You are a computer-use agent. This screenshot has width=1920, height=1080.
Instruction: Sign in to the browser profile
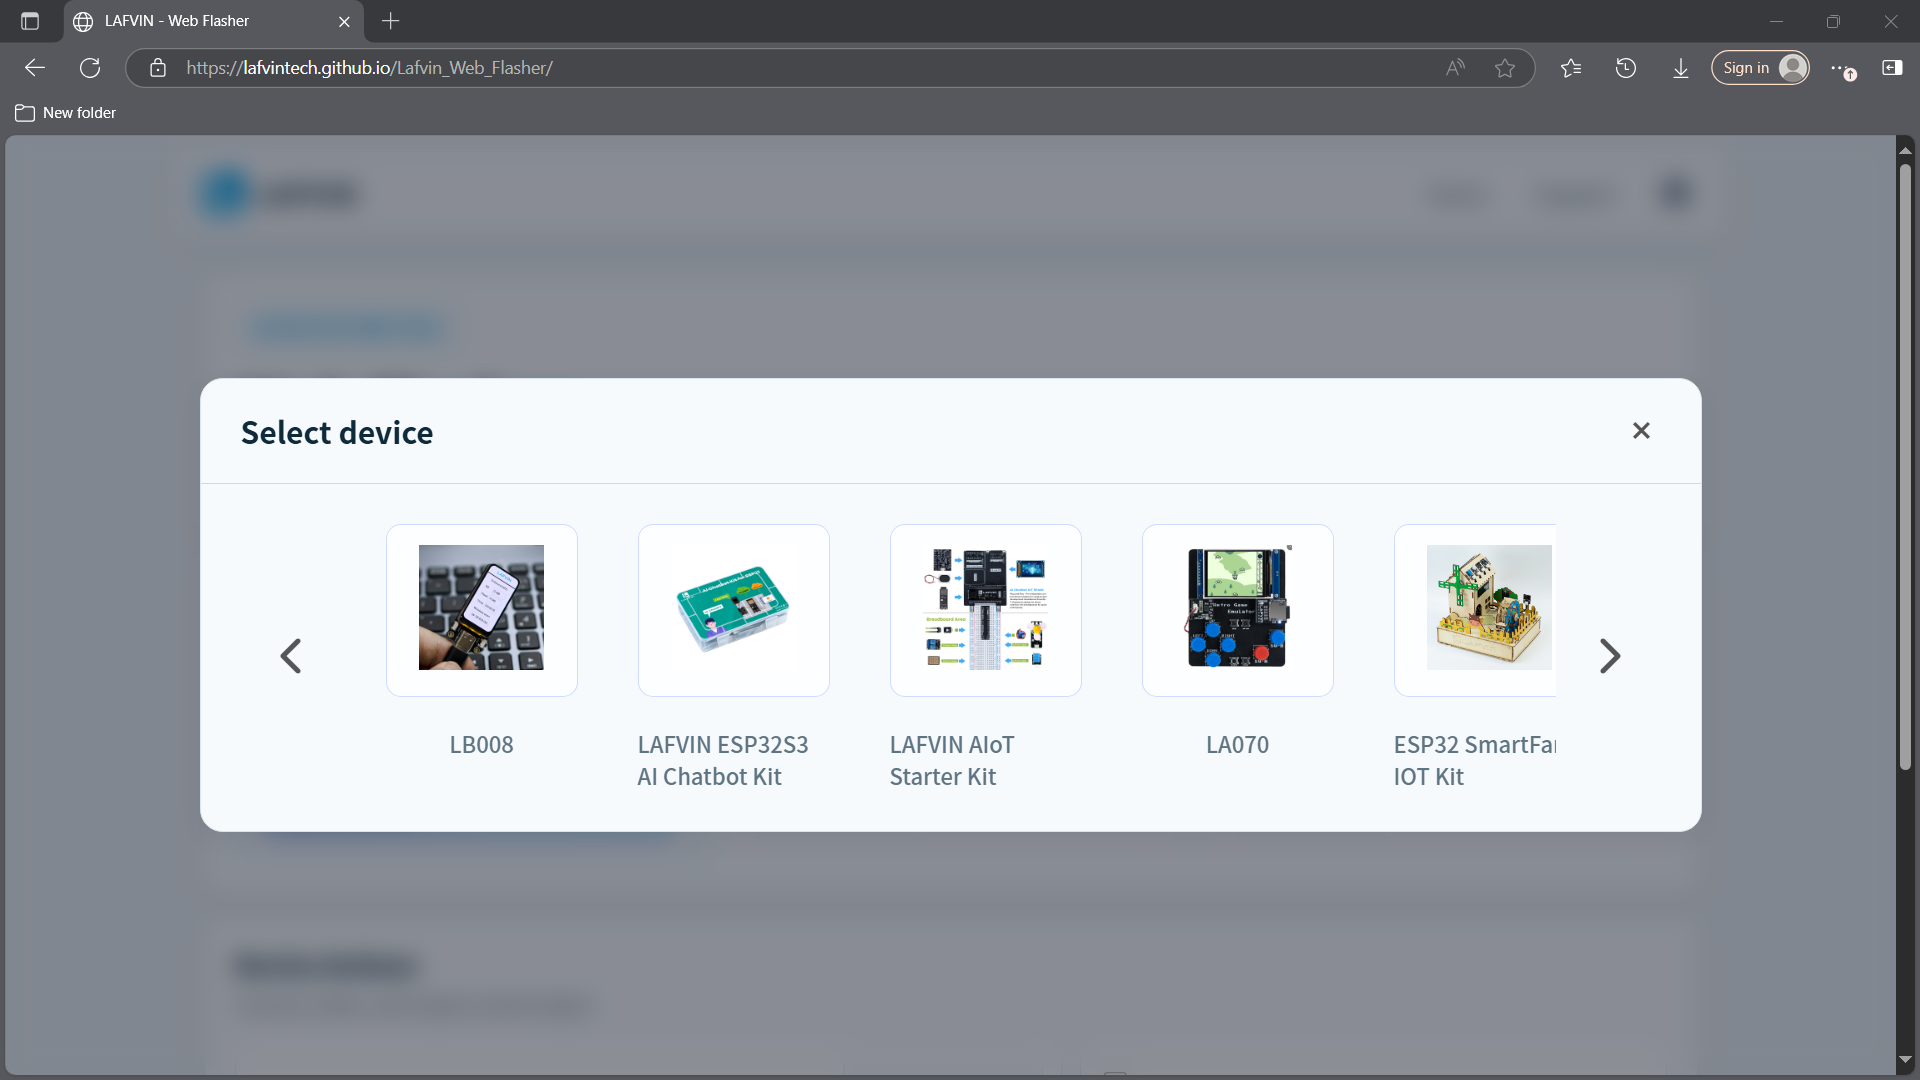pos(1760,68)
